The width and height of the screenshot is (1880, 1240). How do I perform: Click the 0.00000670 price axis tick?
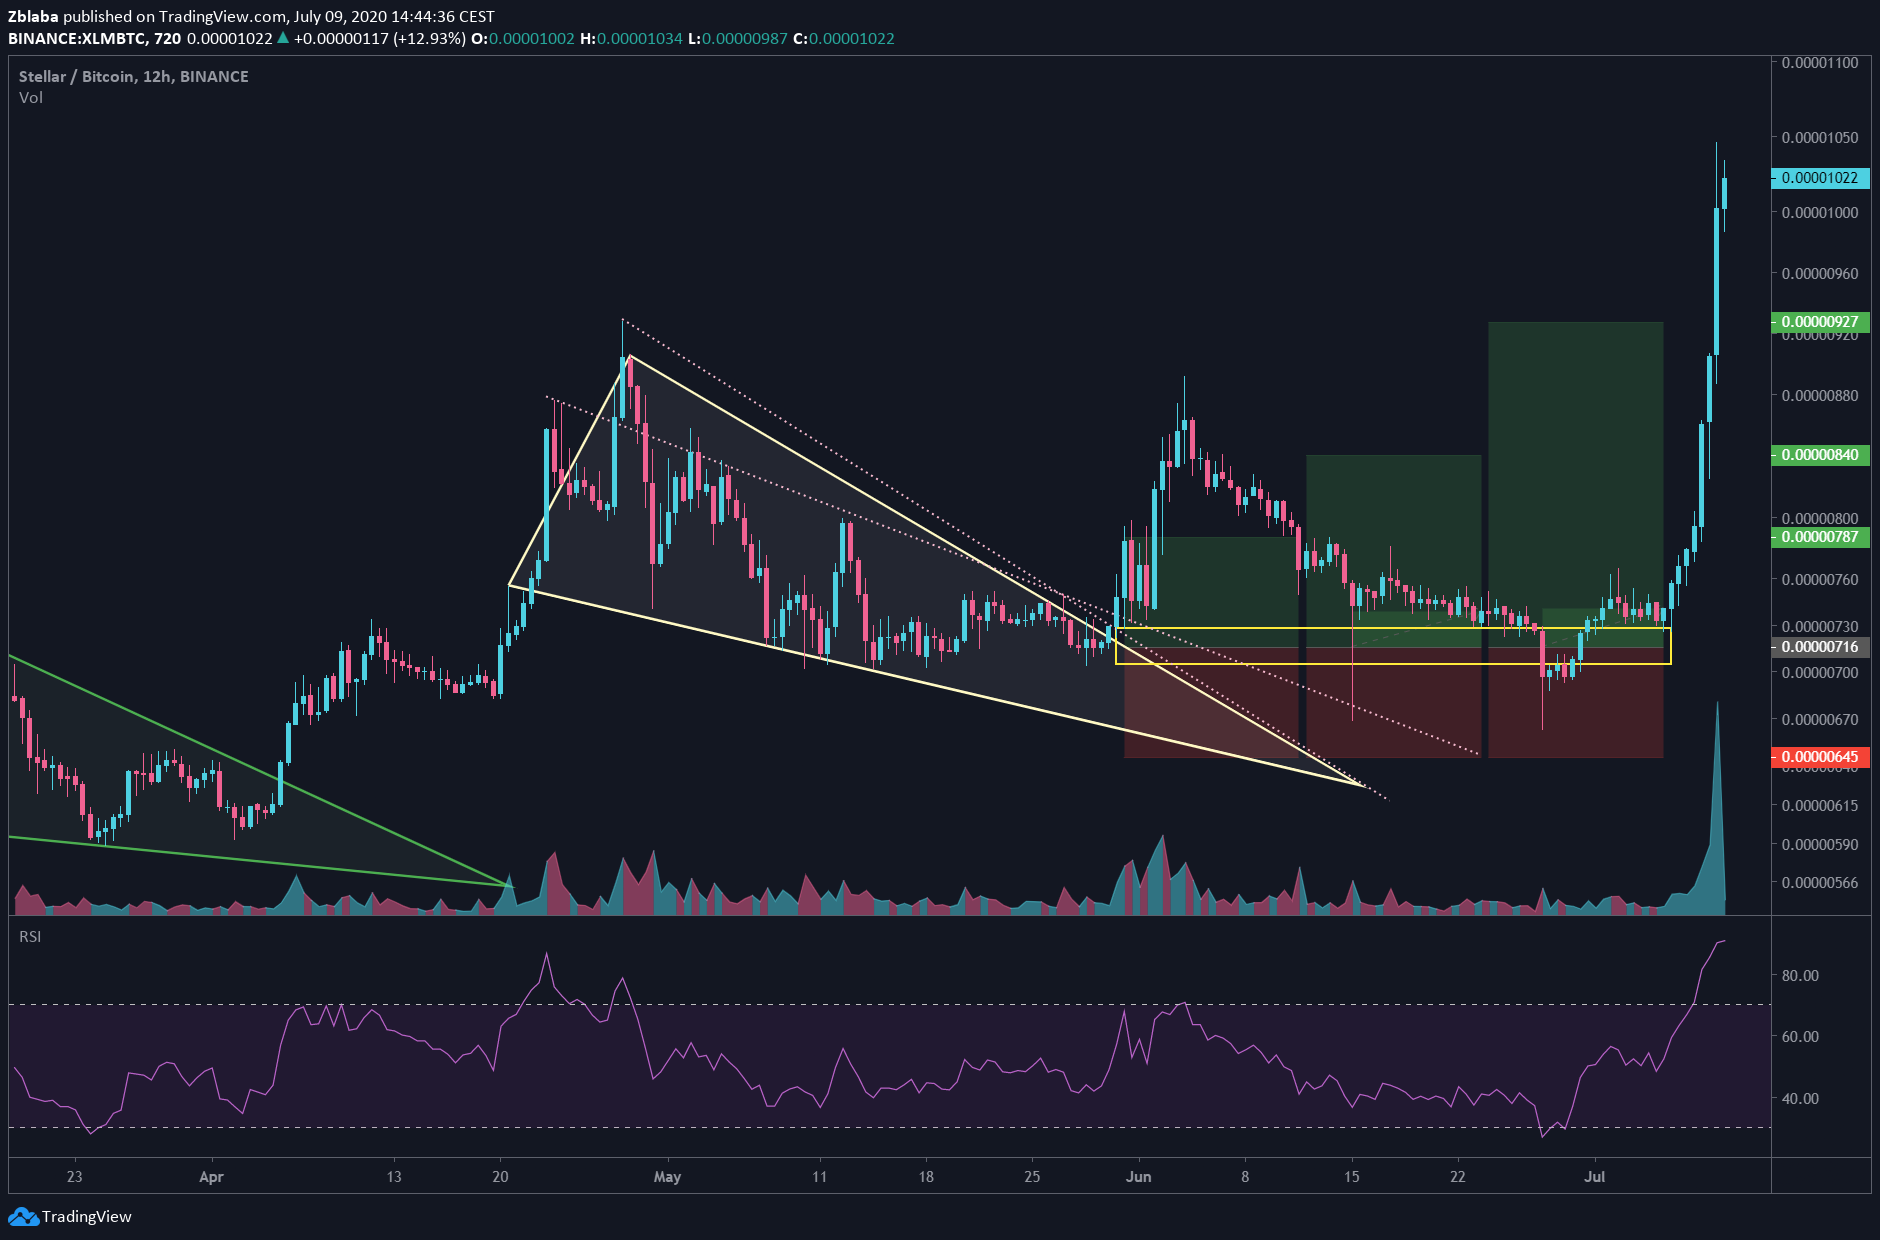click(1820, 719)
